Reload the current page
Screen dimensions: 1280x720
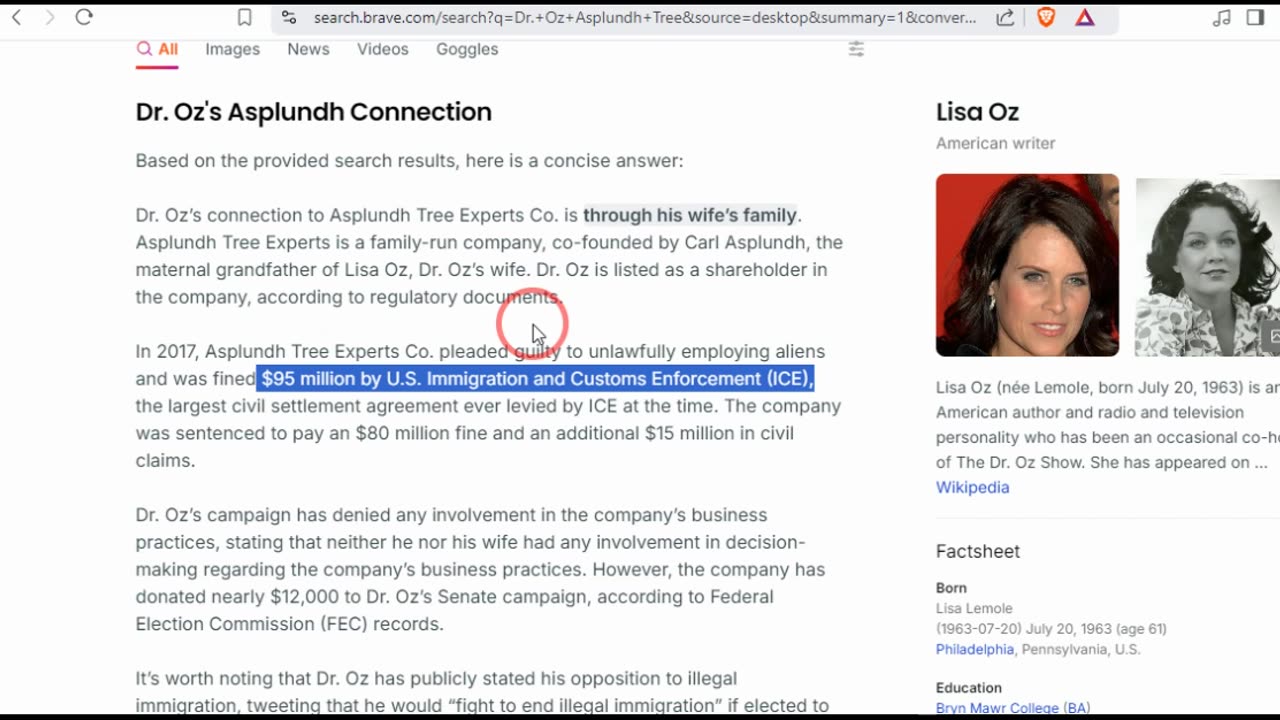[84, 17]
